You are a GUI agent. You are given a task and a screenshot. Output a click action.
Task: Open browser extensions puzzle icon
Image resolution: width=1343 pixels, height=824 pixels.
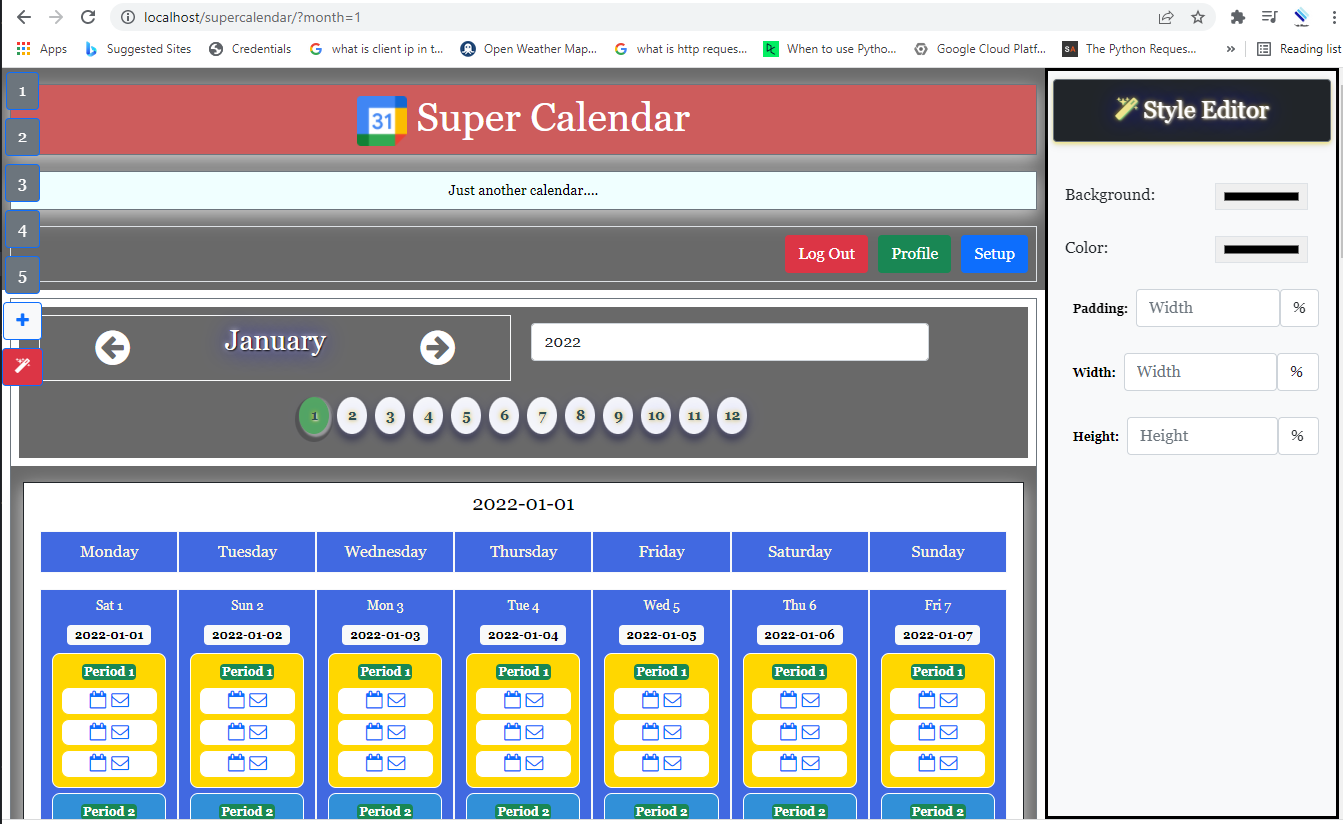click(x=1238, y=17)
